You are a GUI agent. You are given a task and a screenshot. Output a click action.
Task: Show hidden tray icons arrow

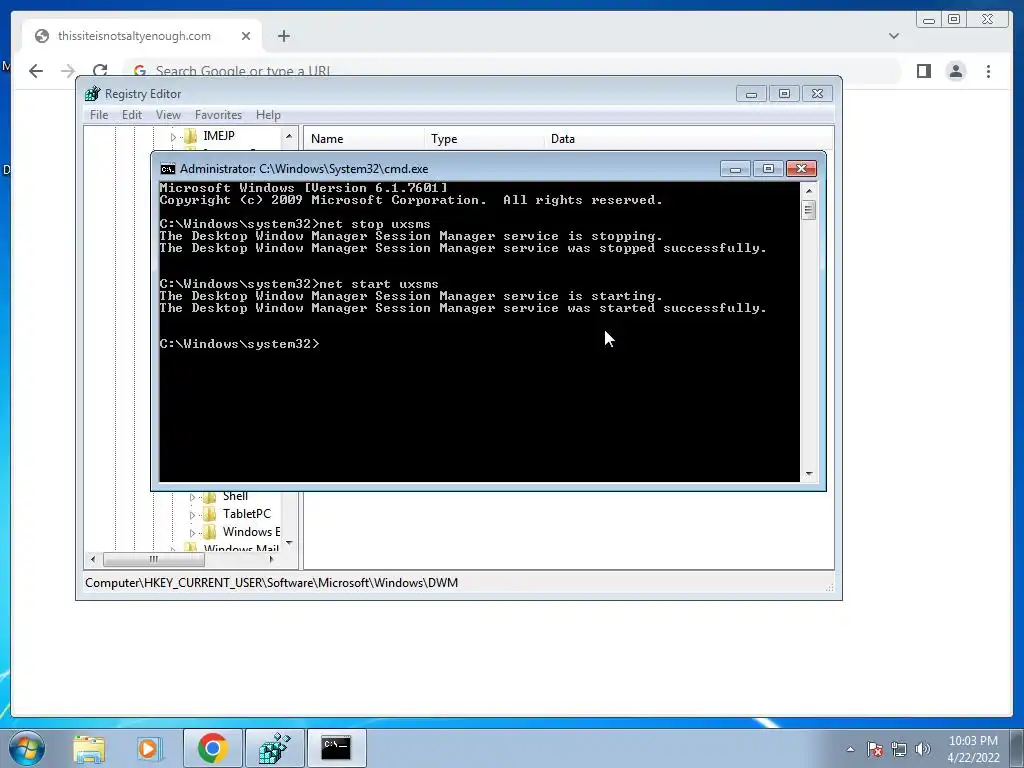(x=850, y=749)
